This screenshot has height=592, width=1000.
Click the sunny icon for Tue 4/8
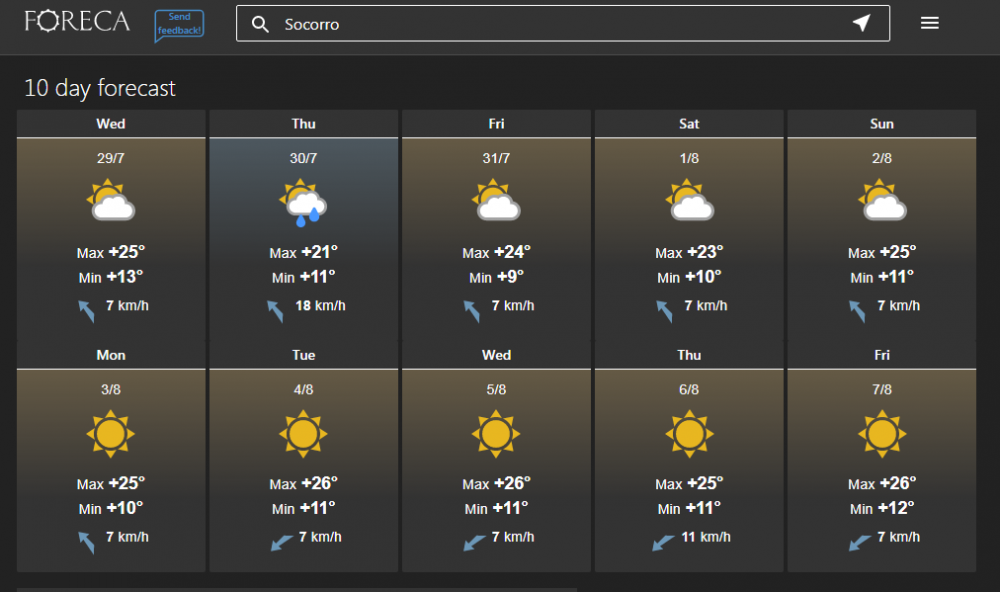[x=304, y=434]
